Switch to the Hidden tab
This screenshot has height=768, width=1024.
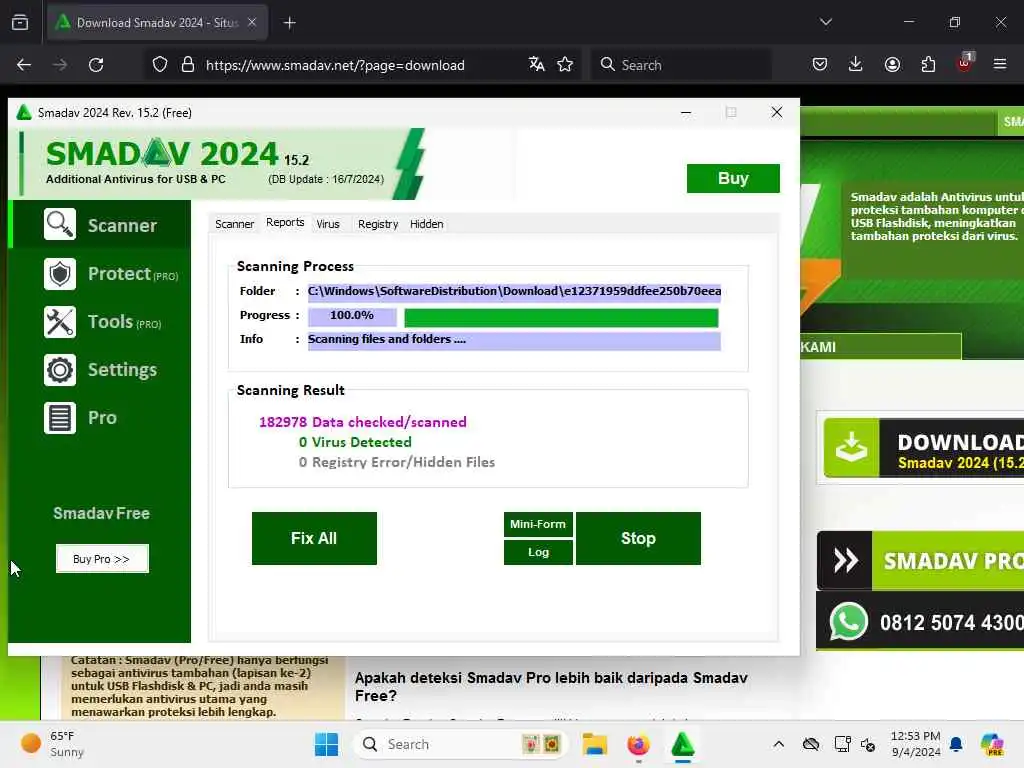point(426,224)
